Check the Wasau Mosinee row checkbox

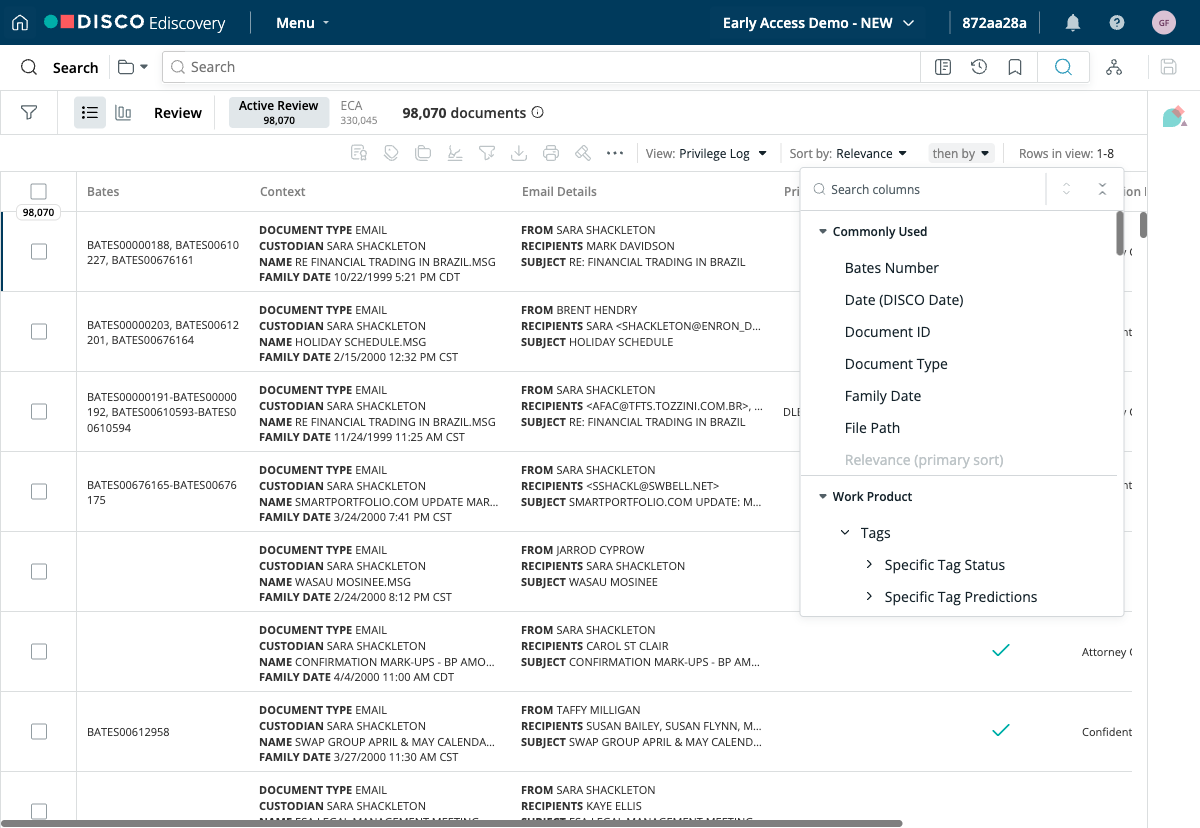(x=38, y=572)
